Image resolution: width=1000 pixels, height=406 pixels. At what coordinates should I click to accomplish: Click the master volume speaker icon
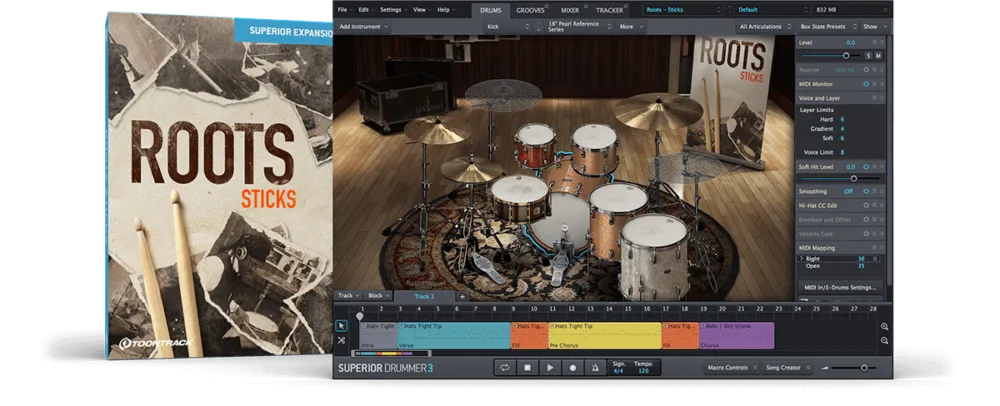click(x=825, y=368)
